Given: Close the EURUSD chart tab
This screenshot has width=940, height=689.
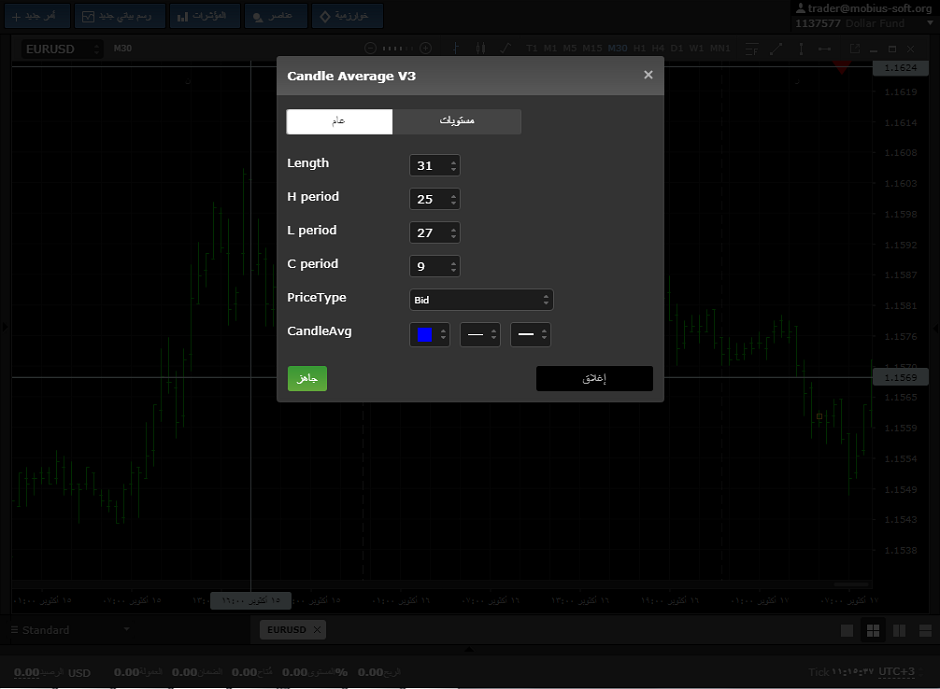Looking at the screenshot, I should (317, 630).
